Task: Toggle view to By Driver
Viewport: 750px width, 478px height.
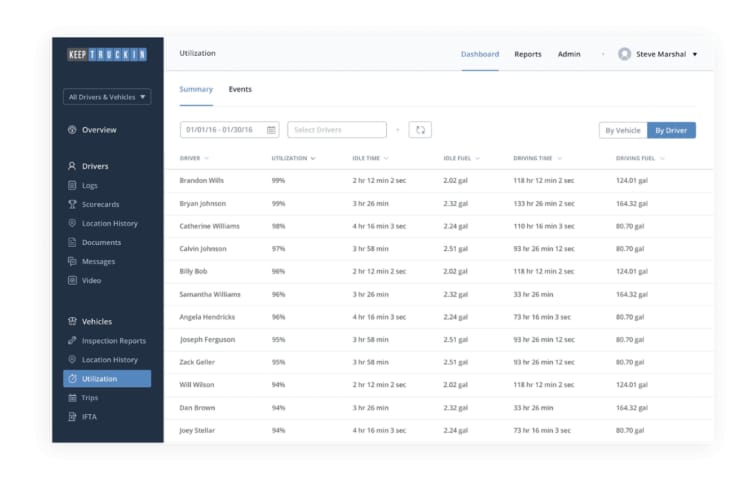Action: pyautogui.click(x=671, y=130)
